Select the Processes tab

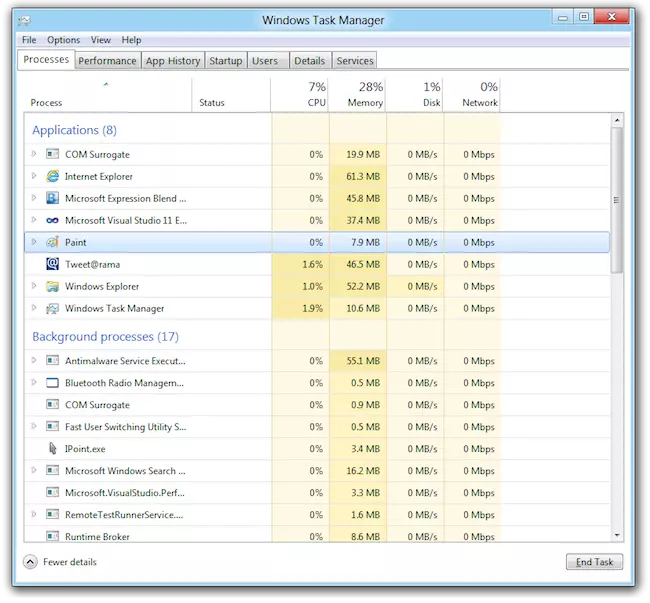tap(46, 60)
